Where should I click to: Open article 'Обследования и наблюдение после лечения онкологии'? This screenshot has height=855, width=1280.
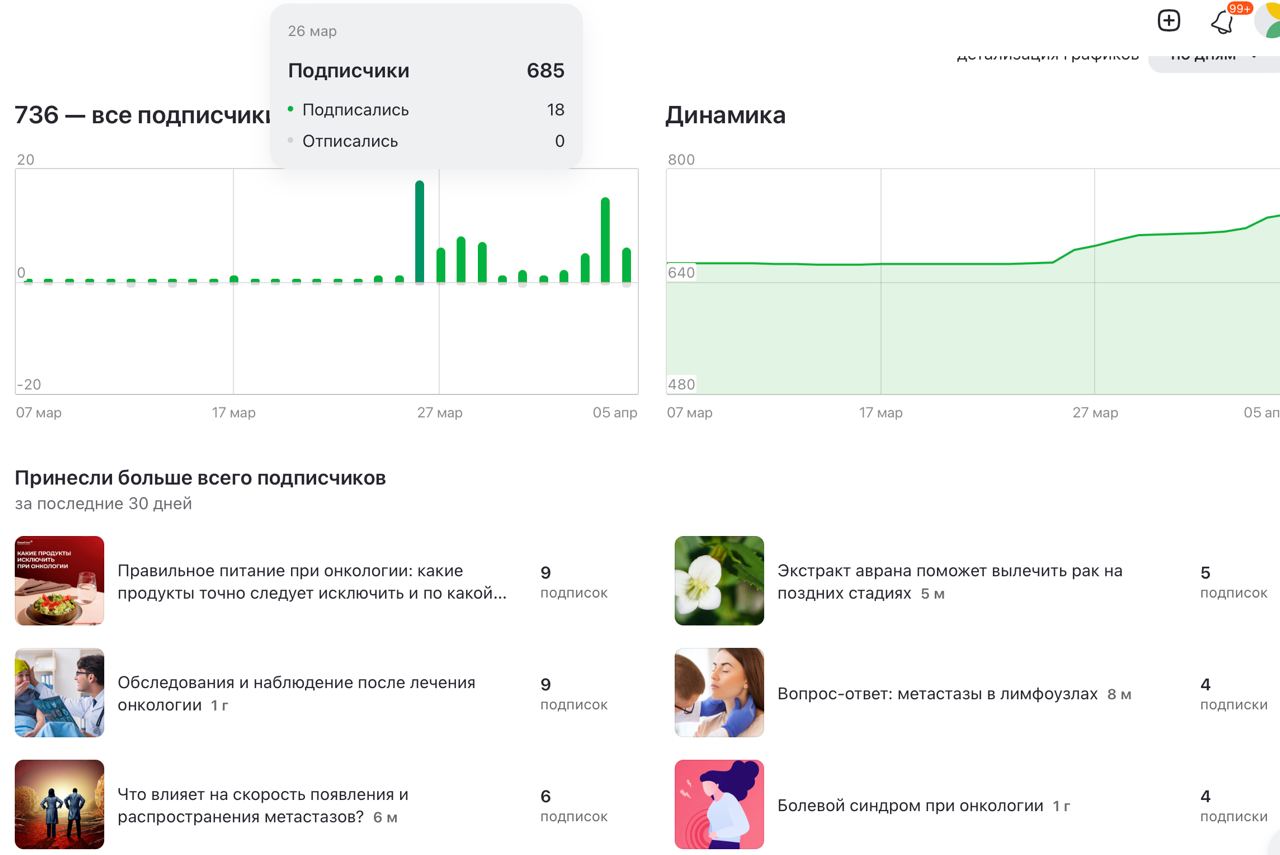(297, 694)
